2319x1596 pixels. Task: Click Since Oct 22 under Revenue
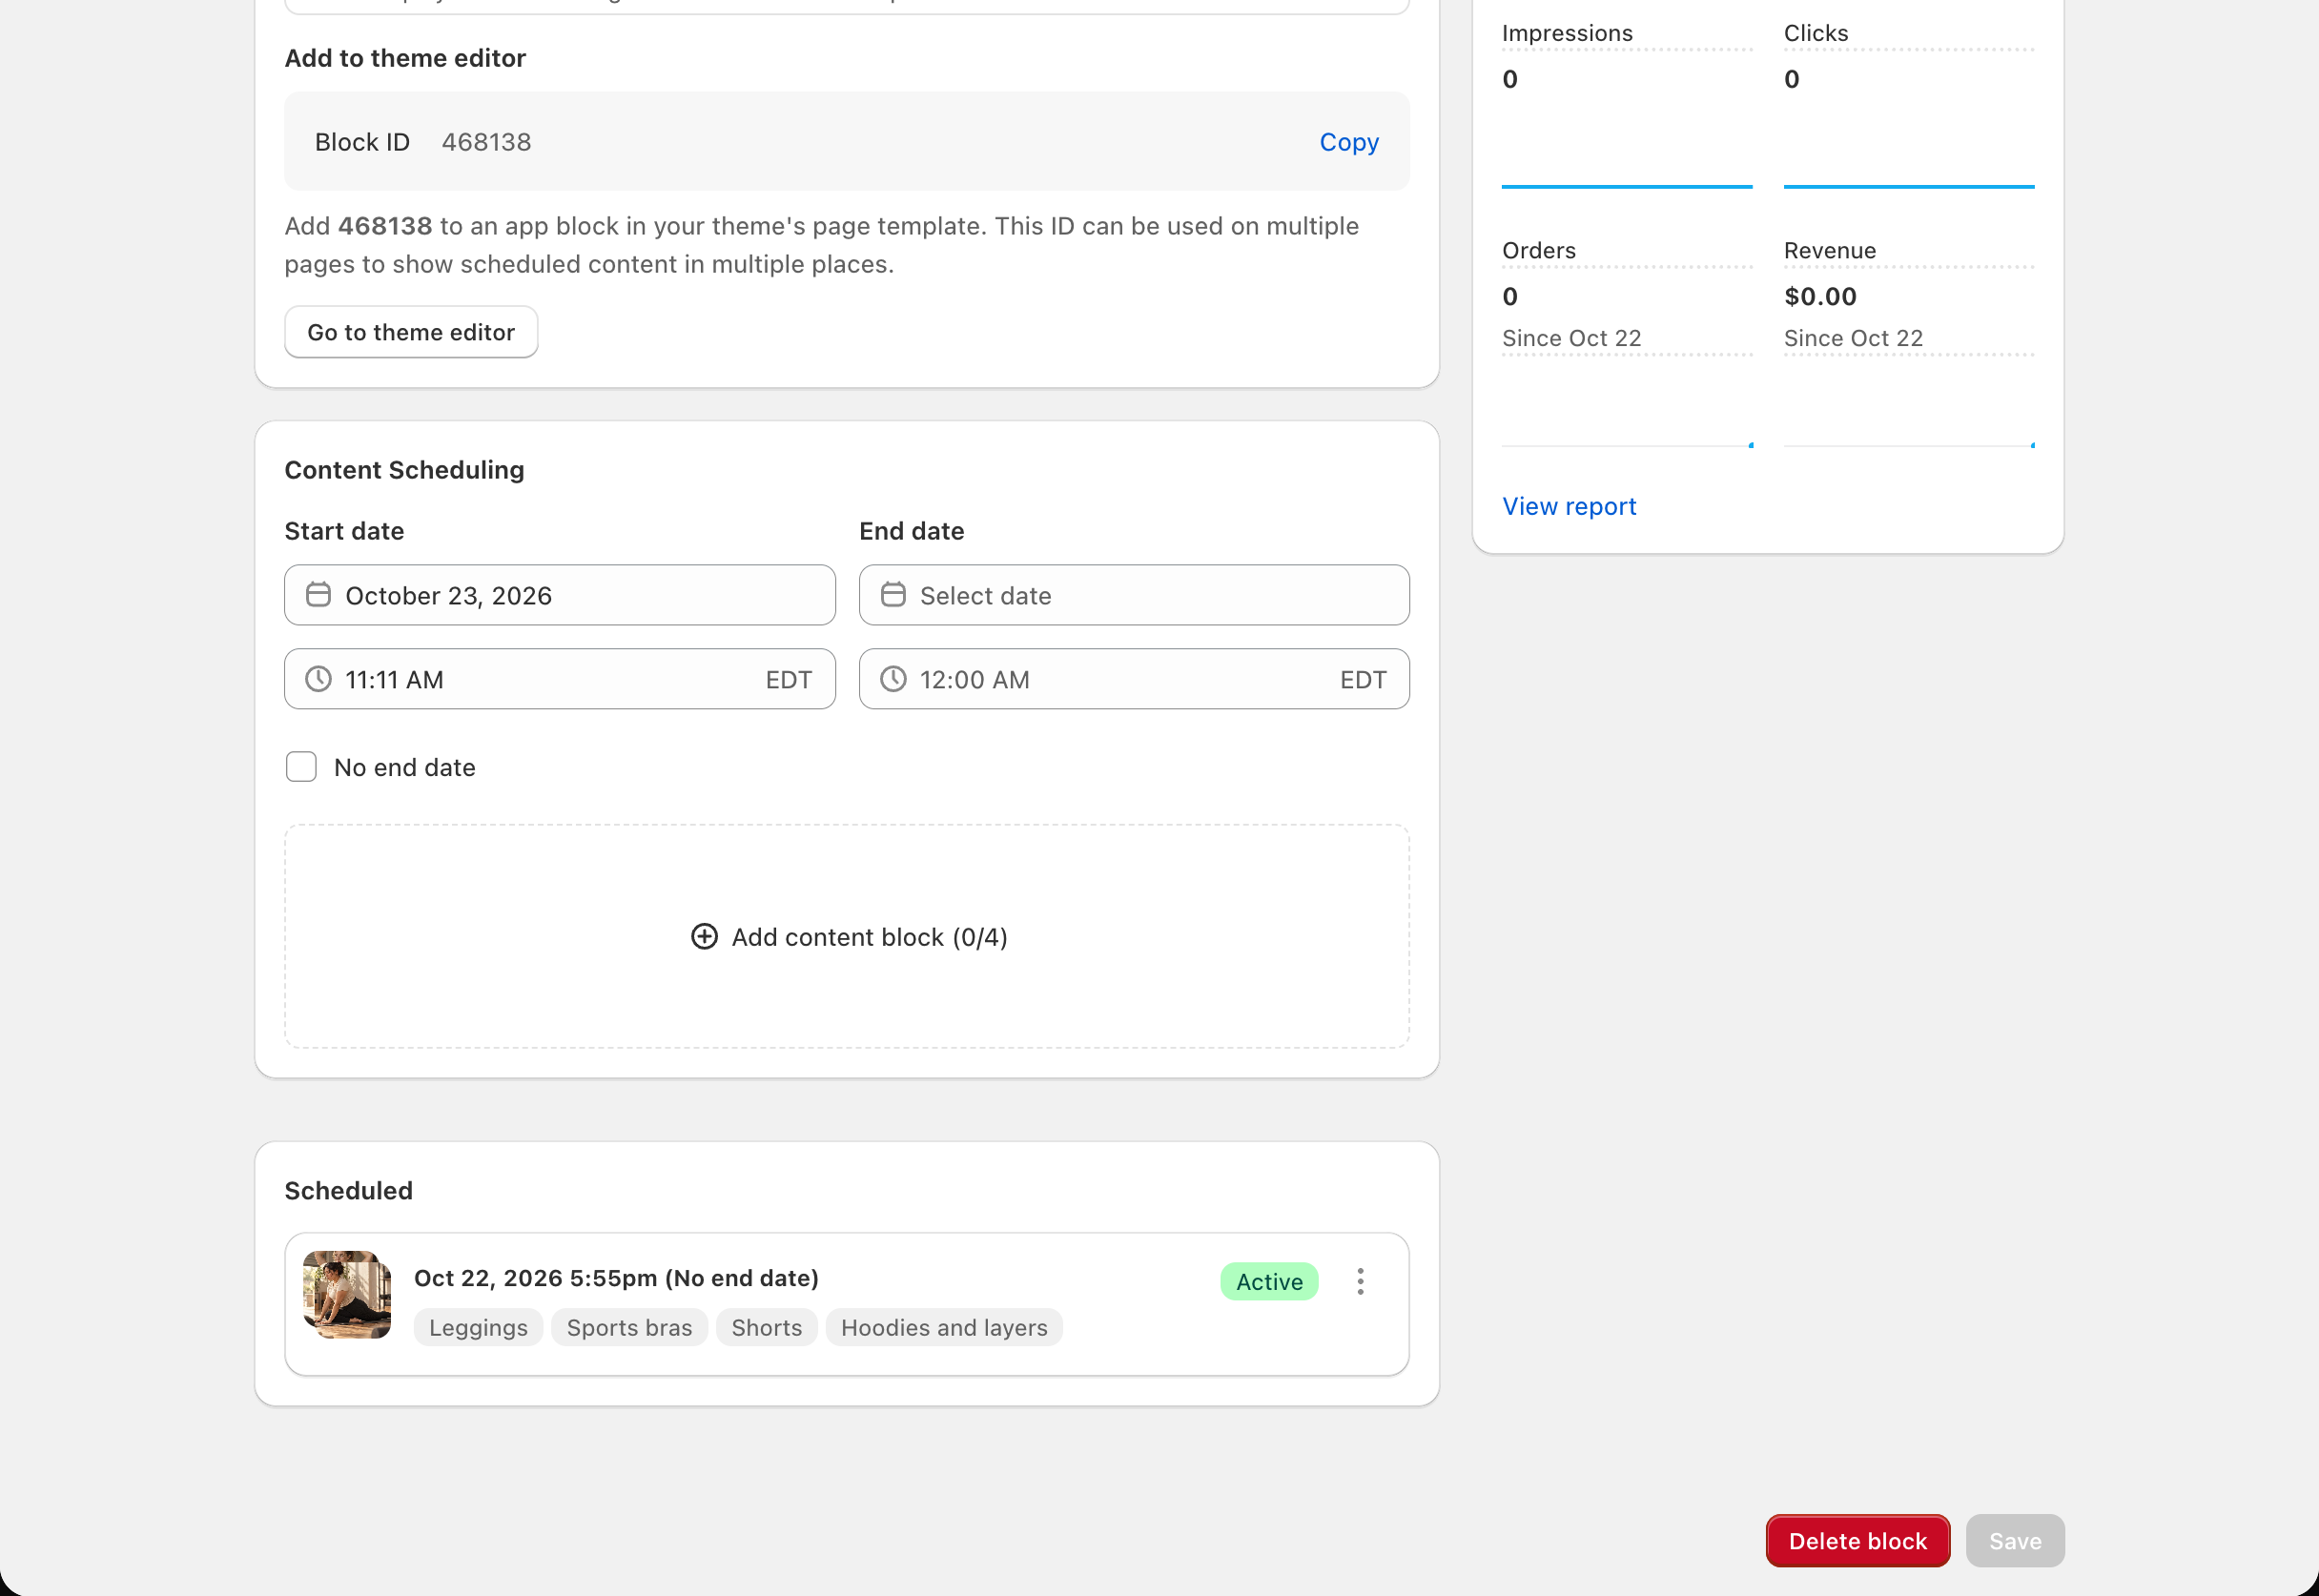click(x=1853, y=338)
